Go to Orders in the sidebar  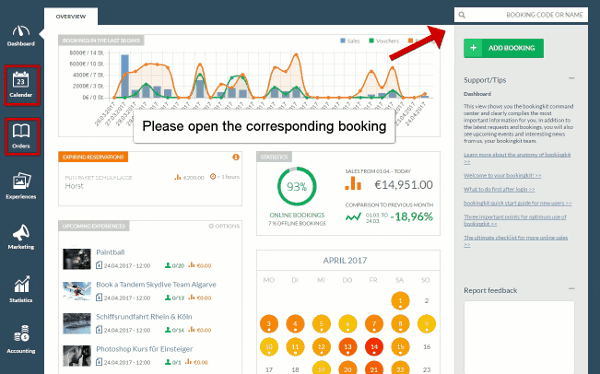(22, 137)
